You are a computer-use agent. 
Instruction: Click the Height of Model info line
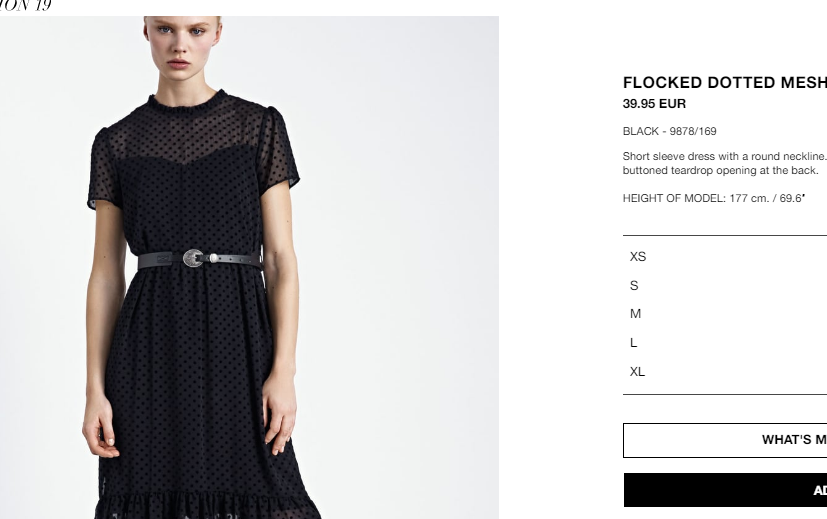(x=714, y=198)
